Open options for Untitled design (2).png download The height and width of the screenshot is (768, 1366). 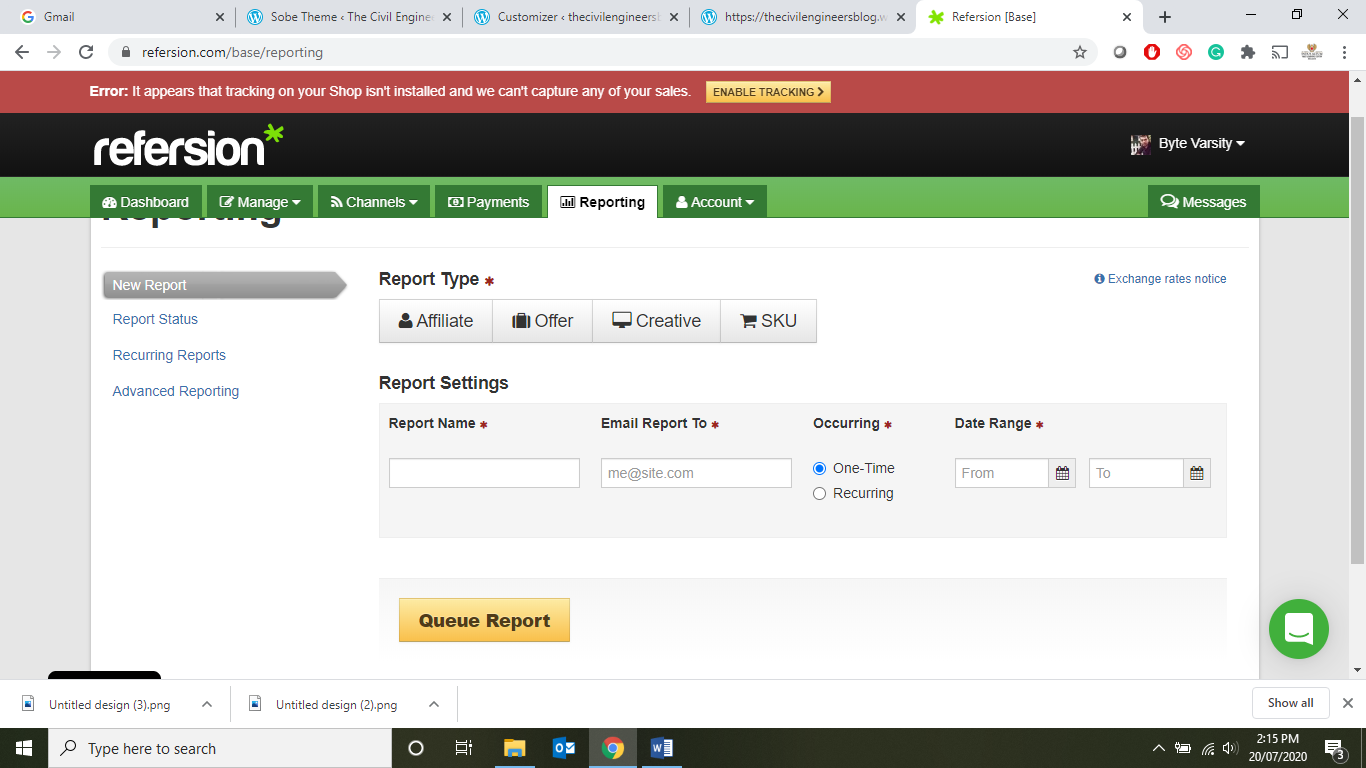pyautogui.click(x=434, y=704)
